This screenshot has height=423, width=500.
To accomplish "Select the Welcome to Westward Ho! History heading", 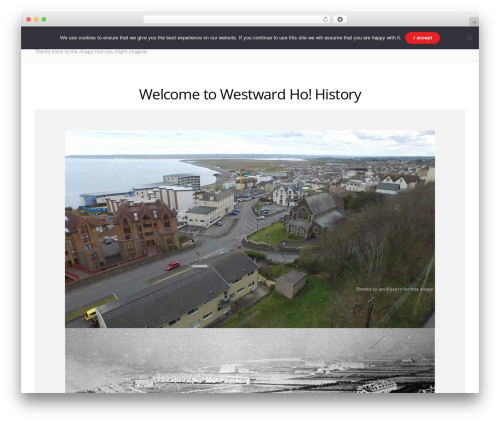I will (x=250, y=95).
